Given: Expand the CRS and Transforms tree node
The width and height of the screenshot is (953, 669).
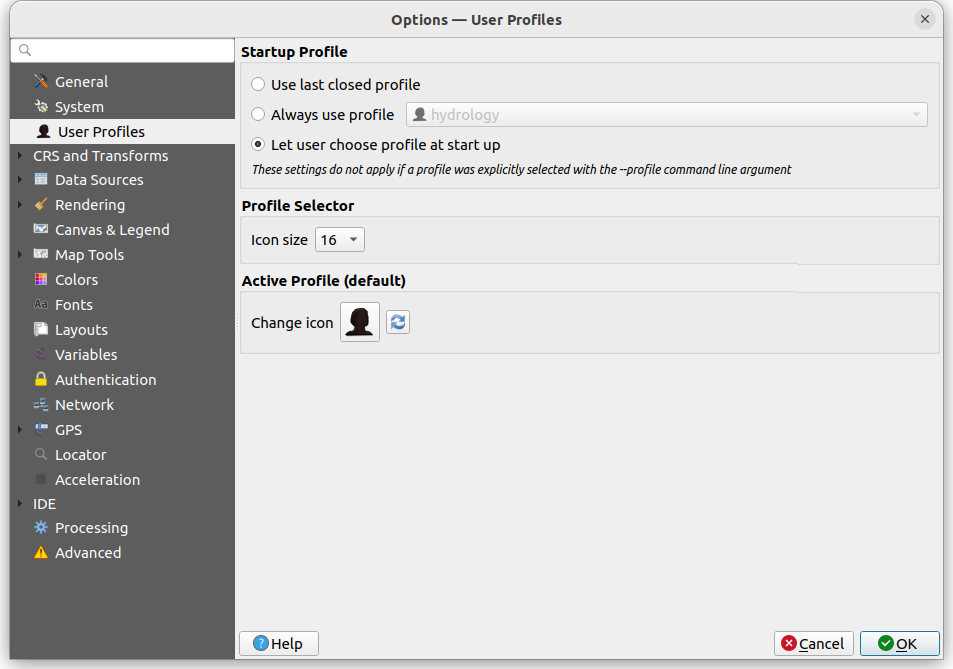Looking at the screenshot, I should click(20, 156).
